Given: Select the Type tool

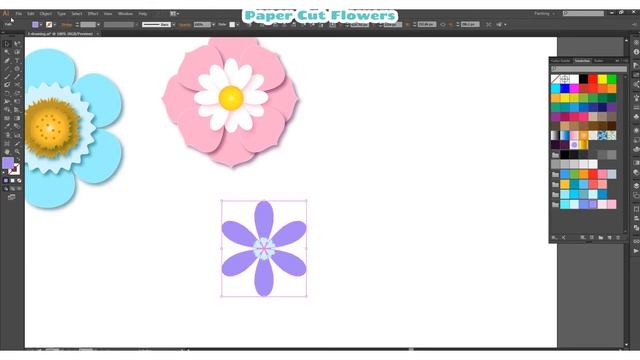Looking at the screenshot, I should coord(17,60).
